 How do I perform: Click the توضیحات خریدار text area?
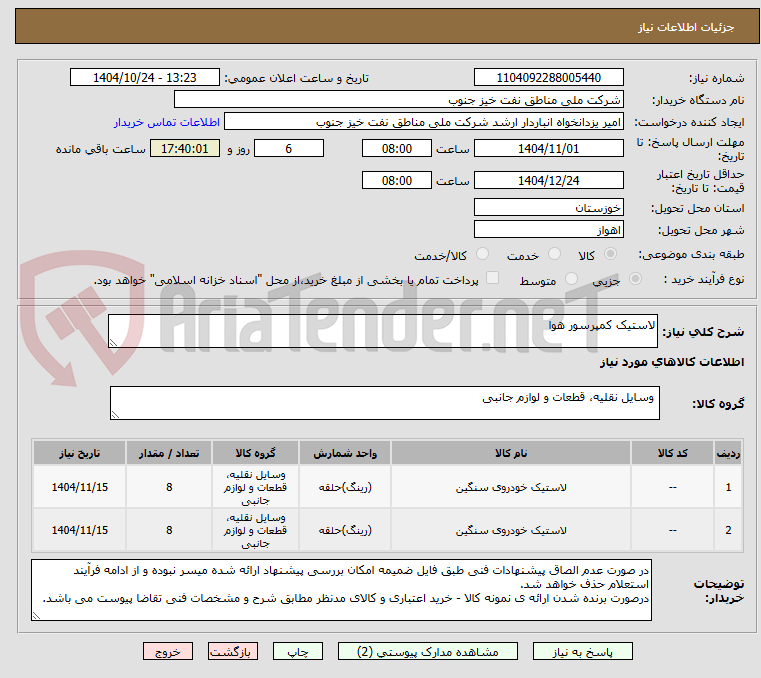(x=341, y=590)
